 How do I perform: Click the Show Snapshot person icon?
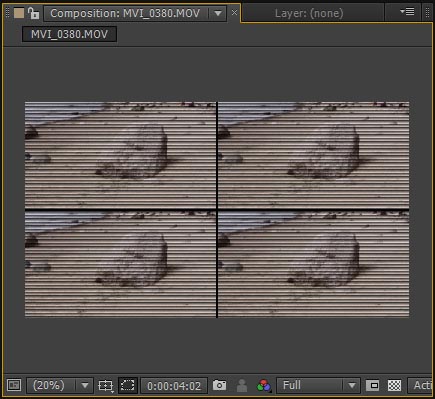[242, 386]
